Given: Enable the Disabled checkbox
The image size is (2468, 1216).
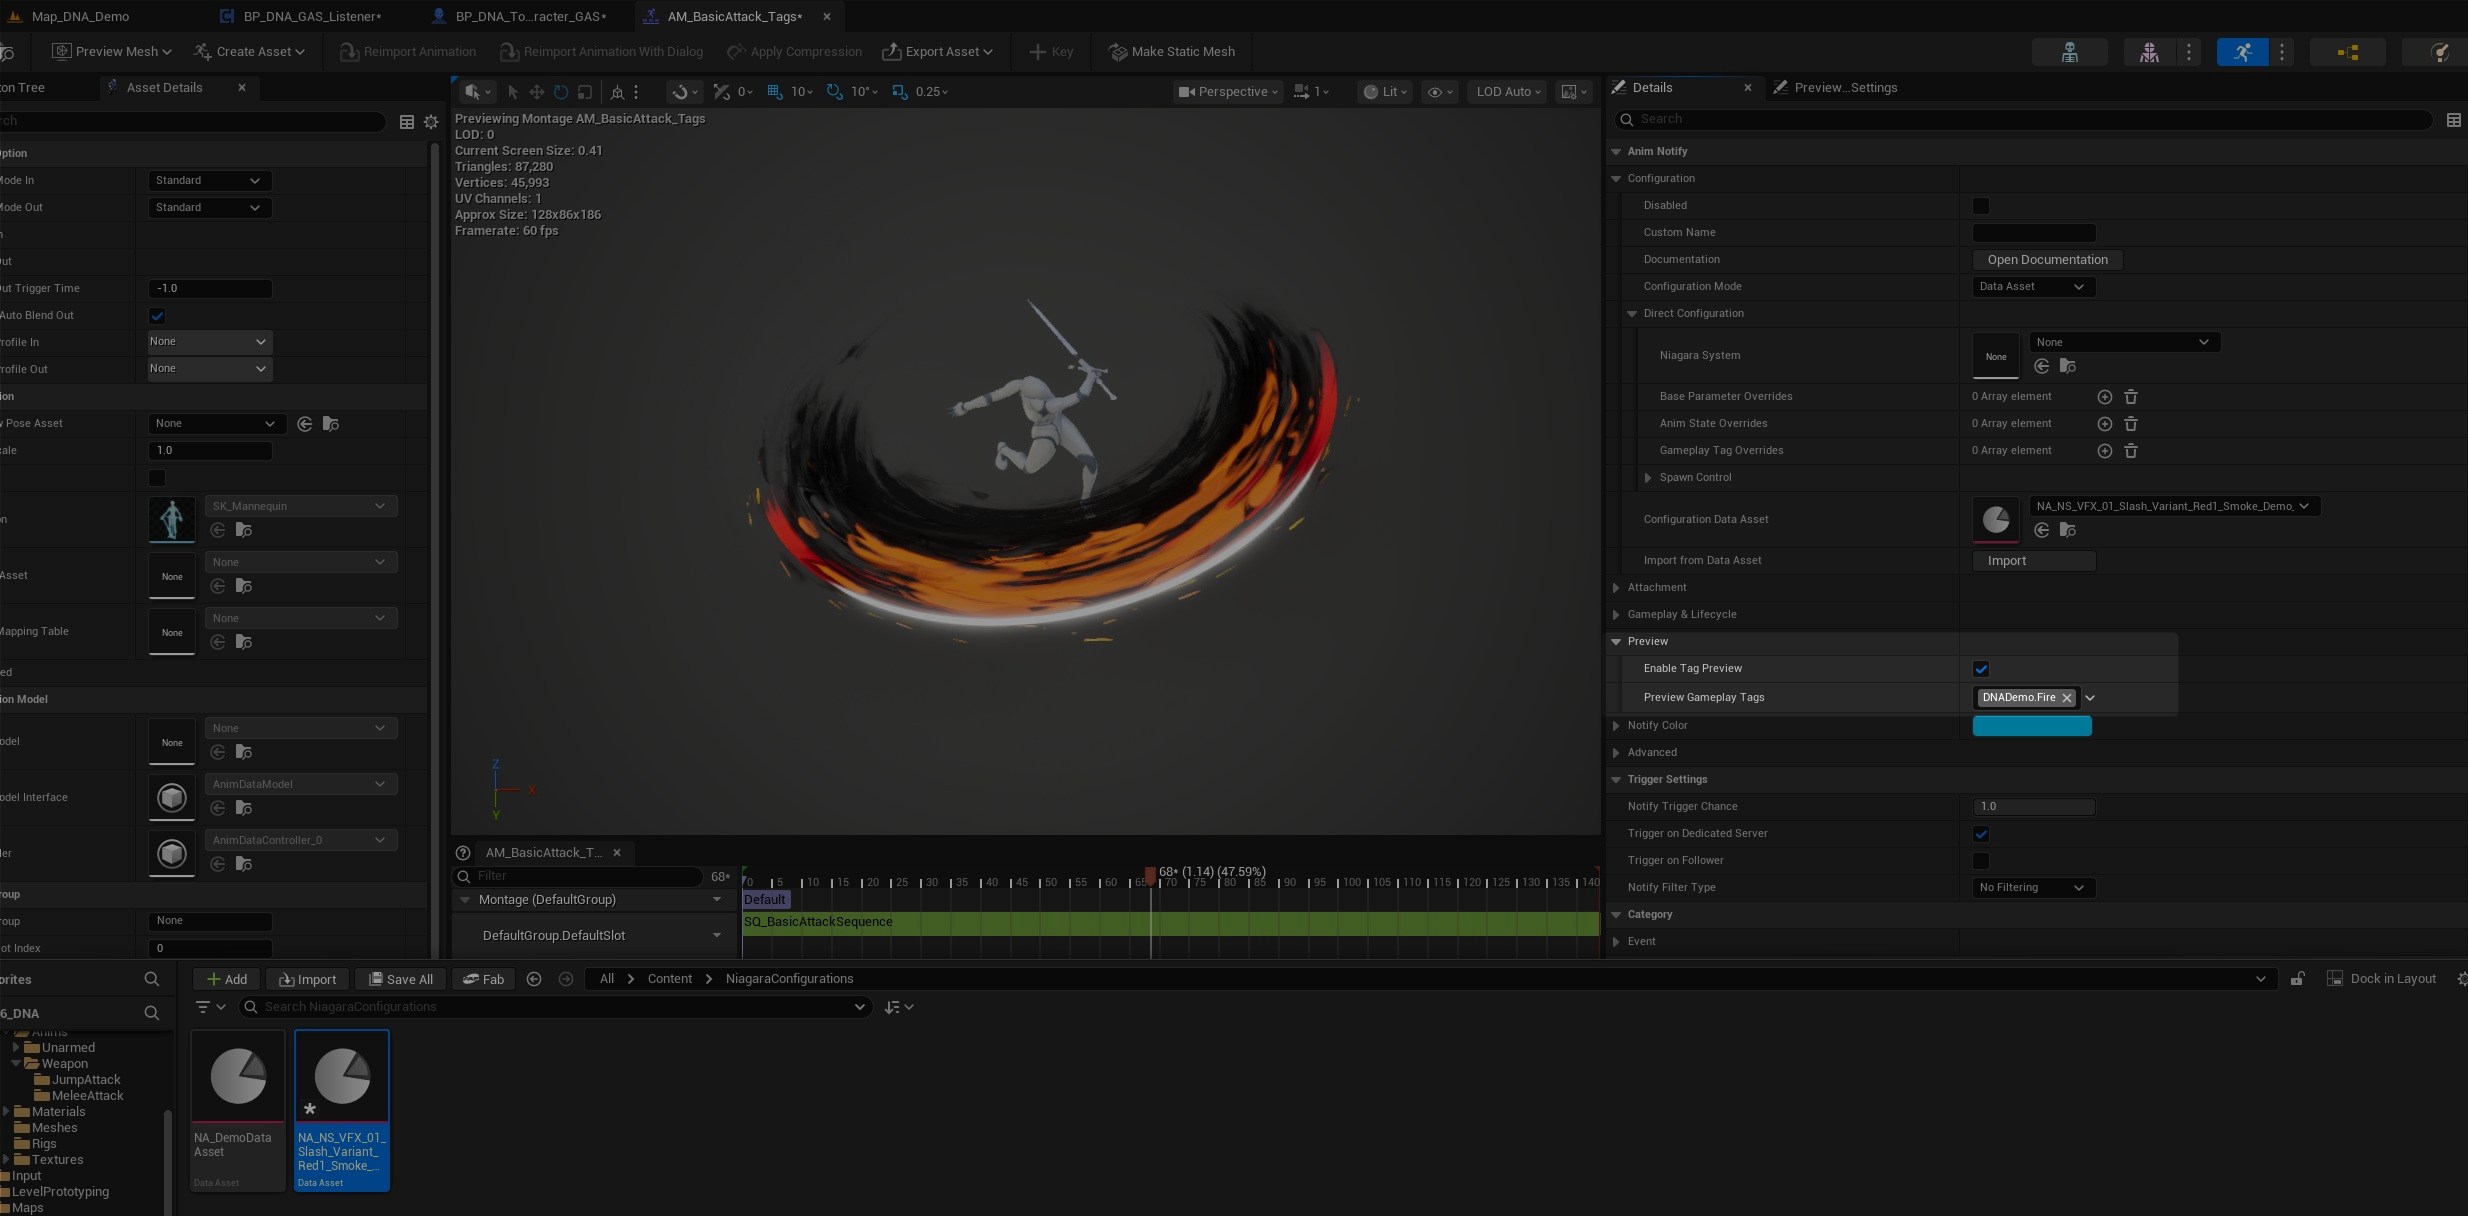Looking at the screenshot, I should pos(1981,206).
